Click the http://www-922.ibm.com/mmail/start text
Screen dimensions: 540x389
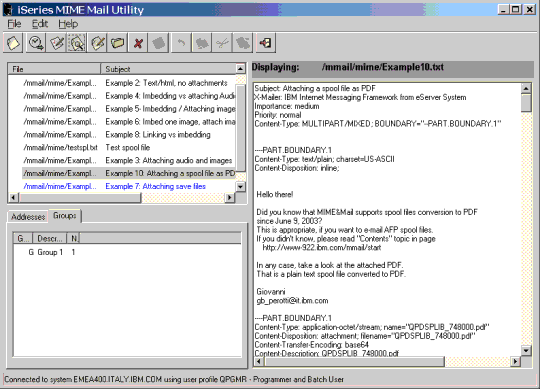tap(322, 248)
